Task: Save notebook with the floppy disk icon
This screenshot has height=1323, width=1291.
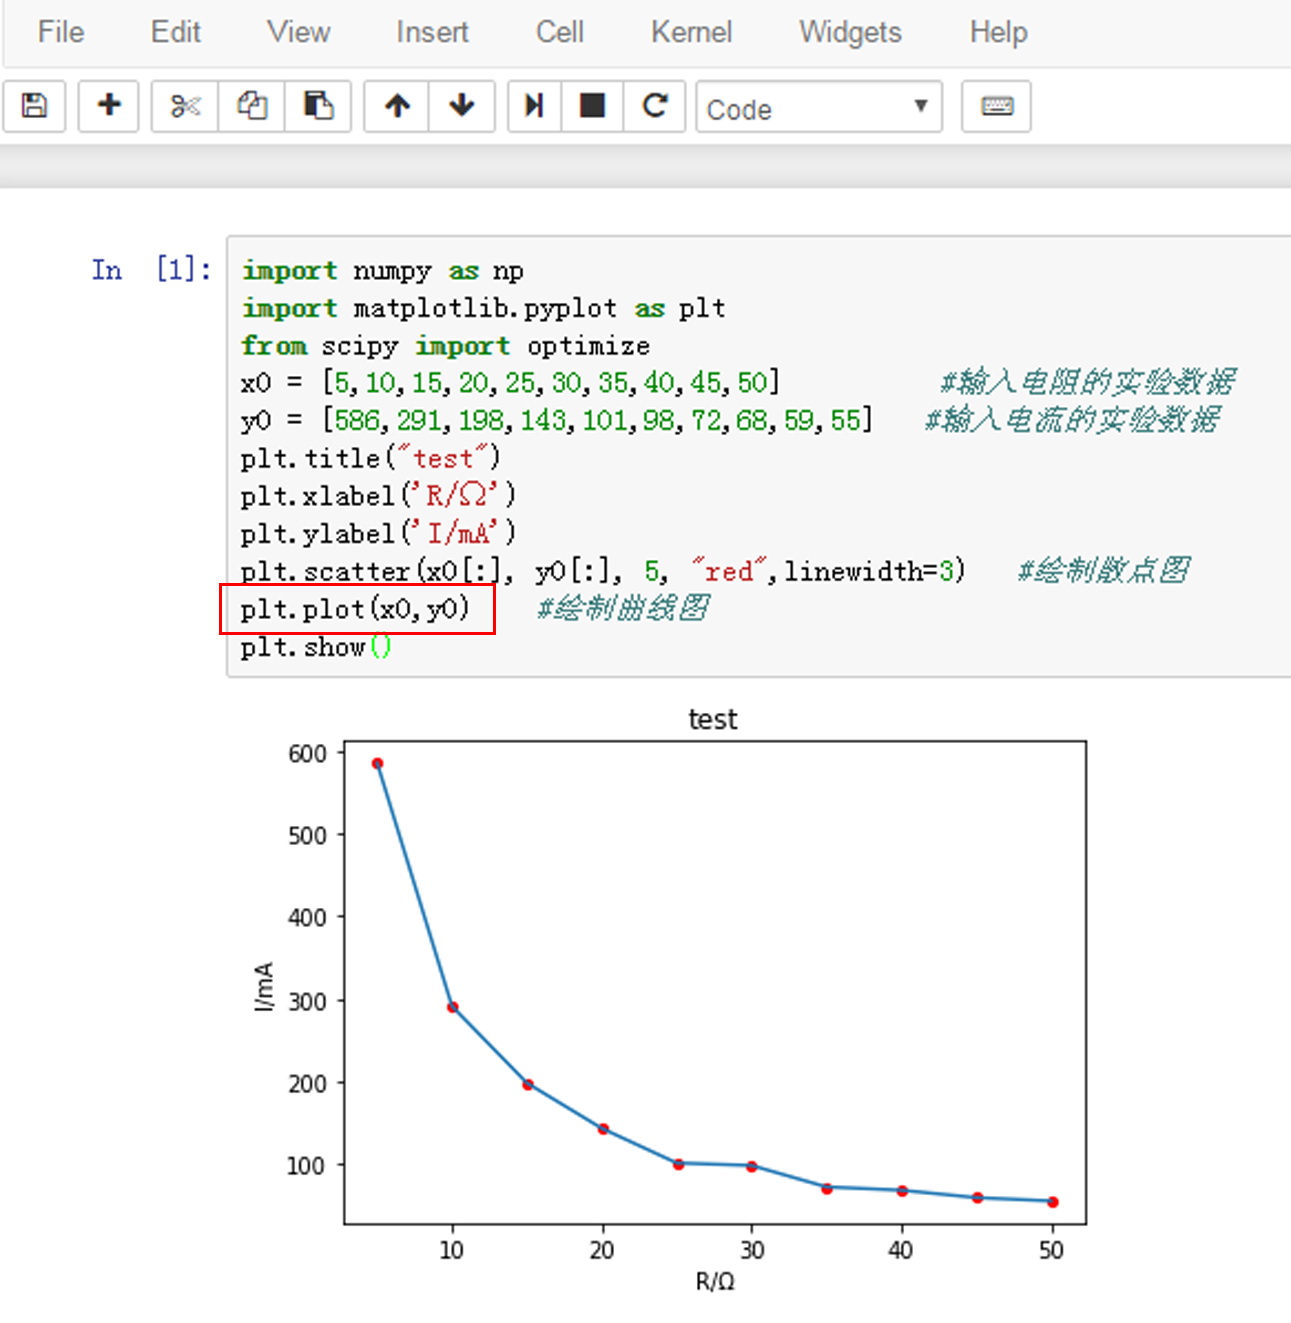Action: tap(35, 106)
